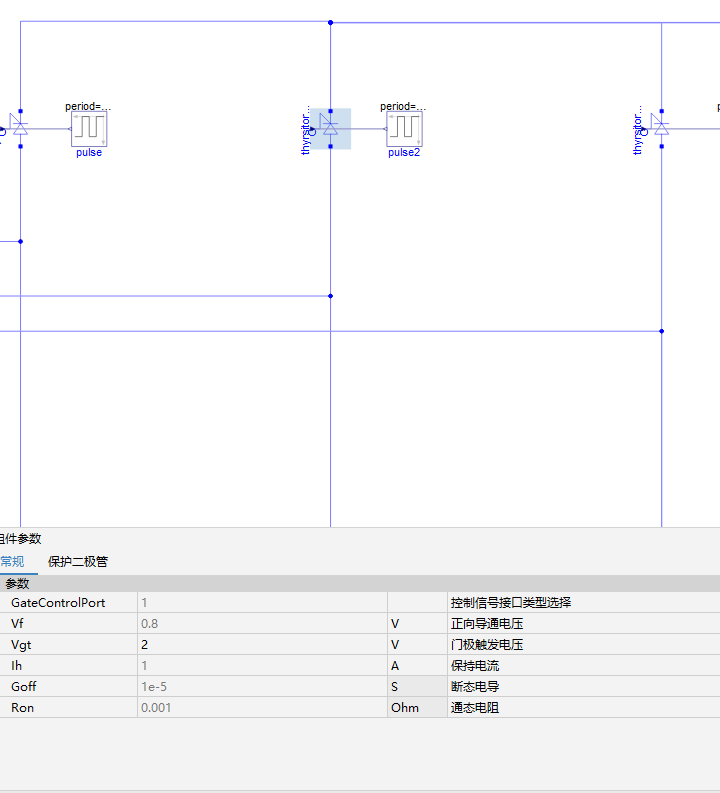Click the Ron value field
Image resolution: width=720 pixels, height=793 pixels.
(x=262, y=708)
